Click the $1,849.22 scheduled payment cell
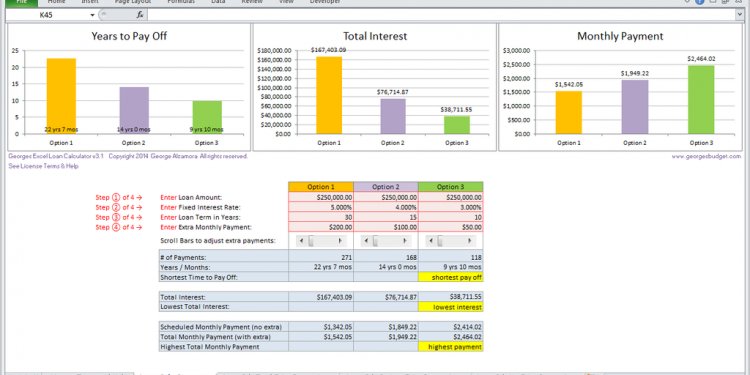 coord(386,327)
